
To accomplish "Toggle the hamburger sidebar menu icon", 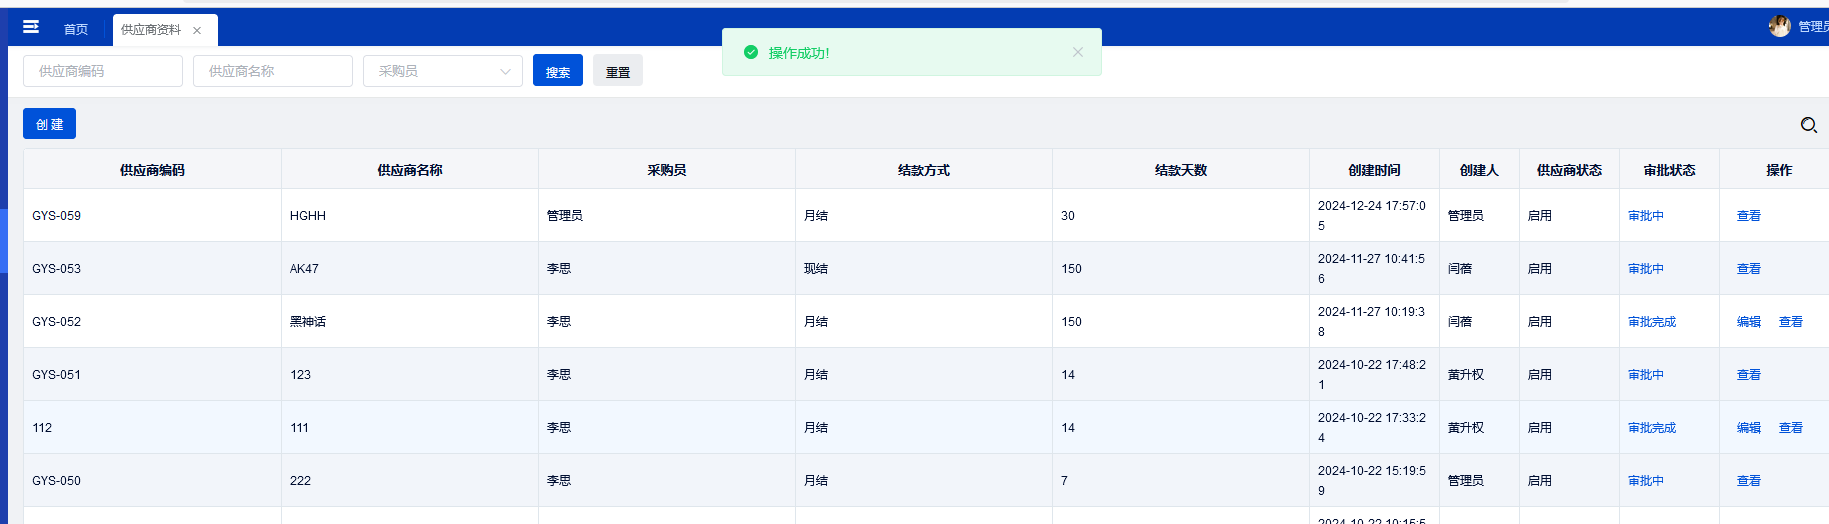I will [31, 27].
